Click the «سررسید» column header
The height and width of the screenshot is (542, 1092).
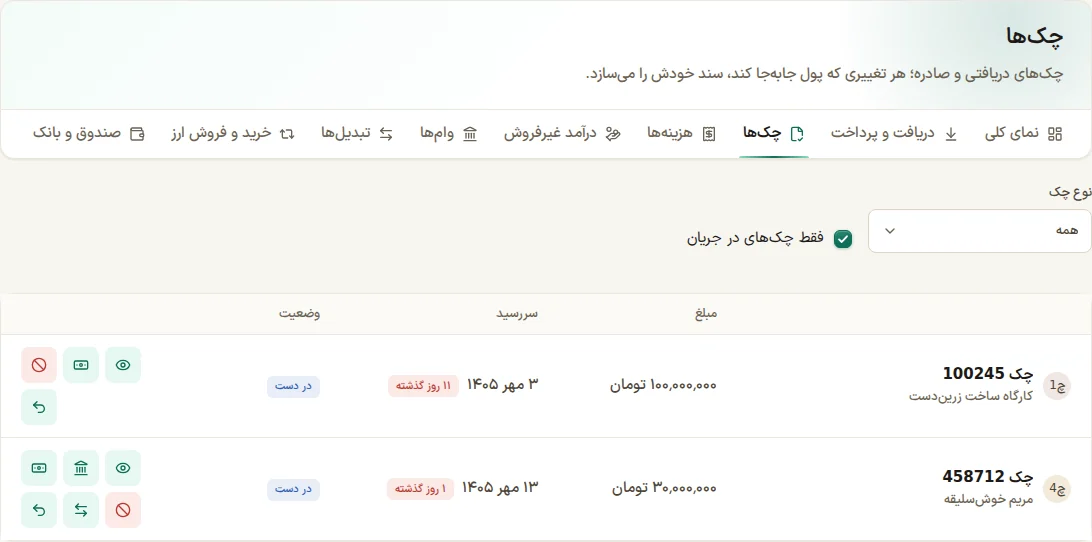517,314
